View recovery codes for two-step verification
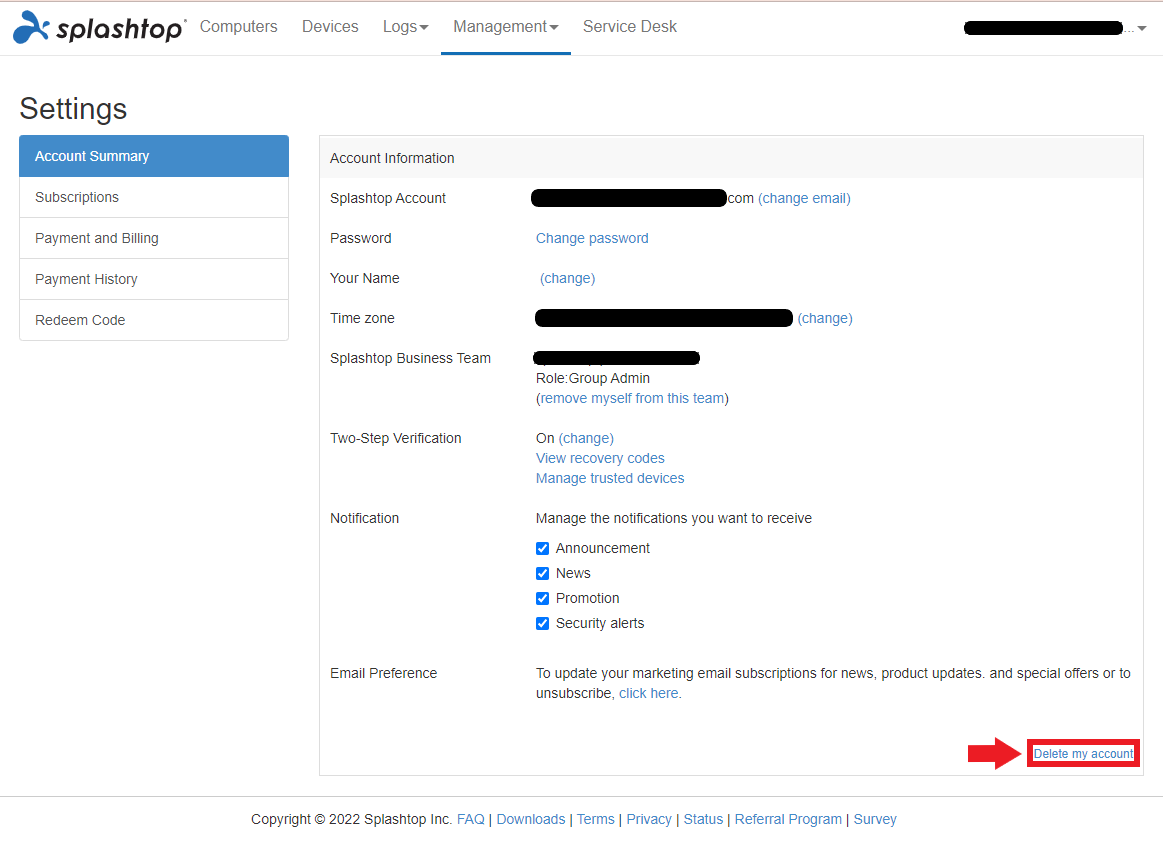This screenshot has height=845, width=1163. 600,458
